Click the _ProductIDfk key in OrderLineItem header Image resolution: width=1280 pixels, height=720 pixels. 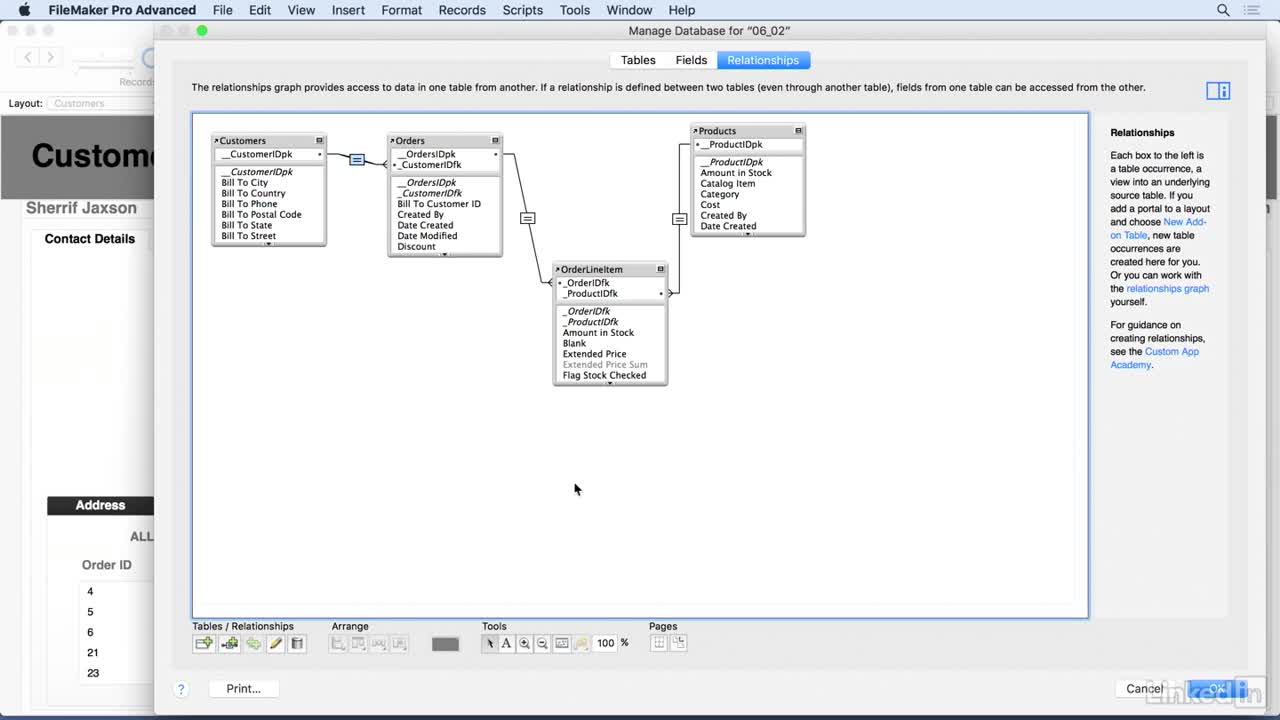coord(590,294)
